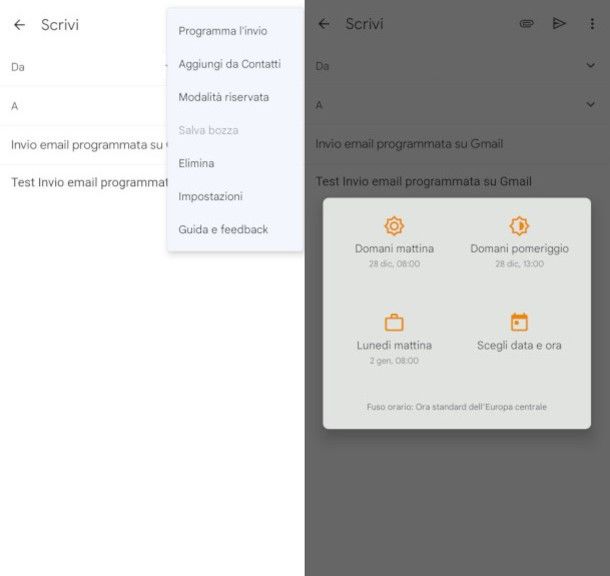Click subject field in left compose screen
The width and height of the screenshot is (610, 576).
pyautogui.click(x=83, y=145)
